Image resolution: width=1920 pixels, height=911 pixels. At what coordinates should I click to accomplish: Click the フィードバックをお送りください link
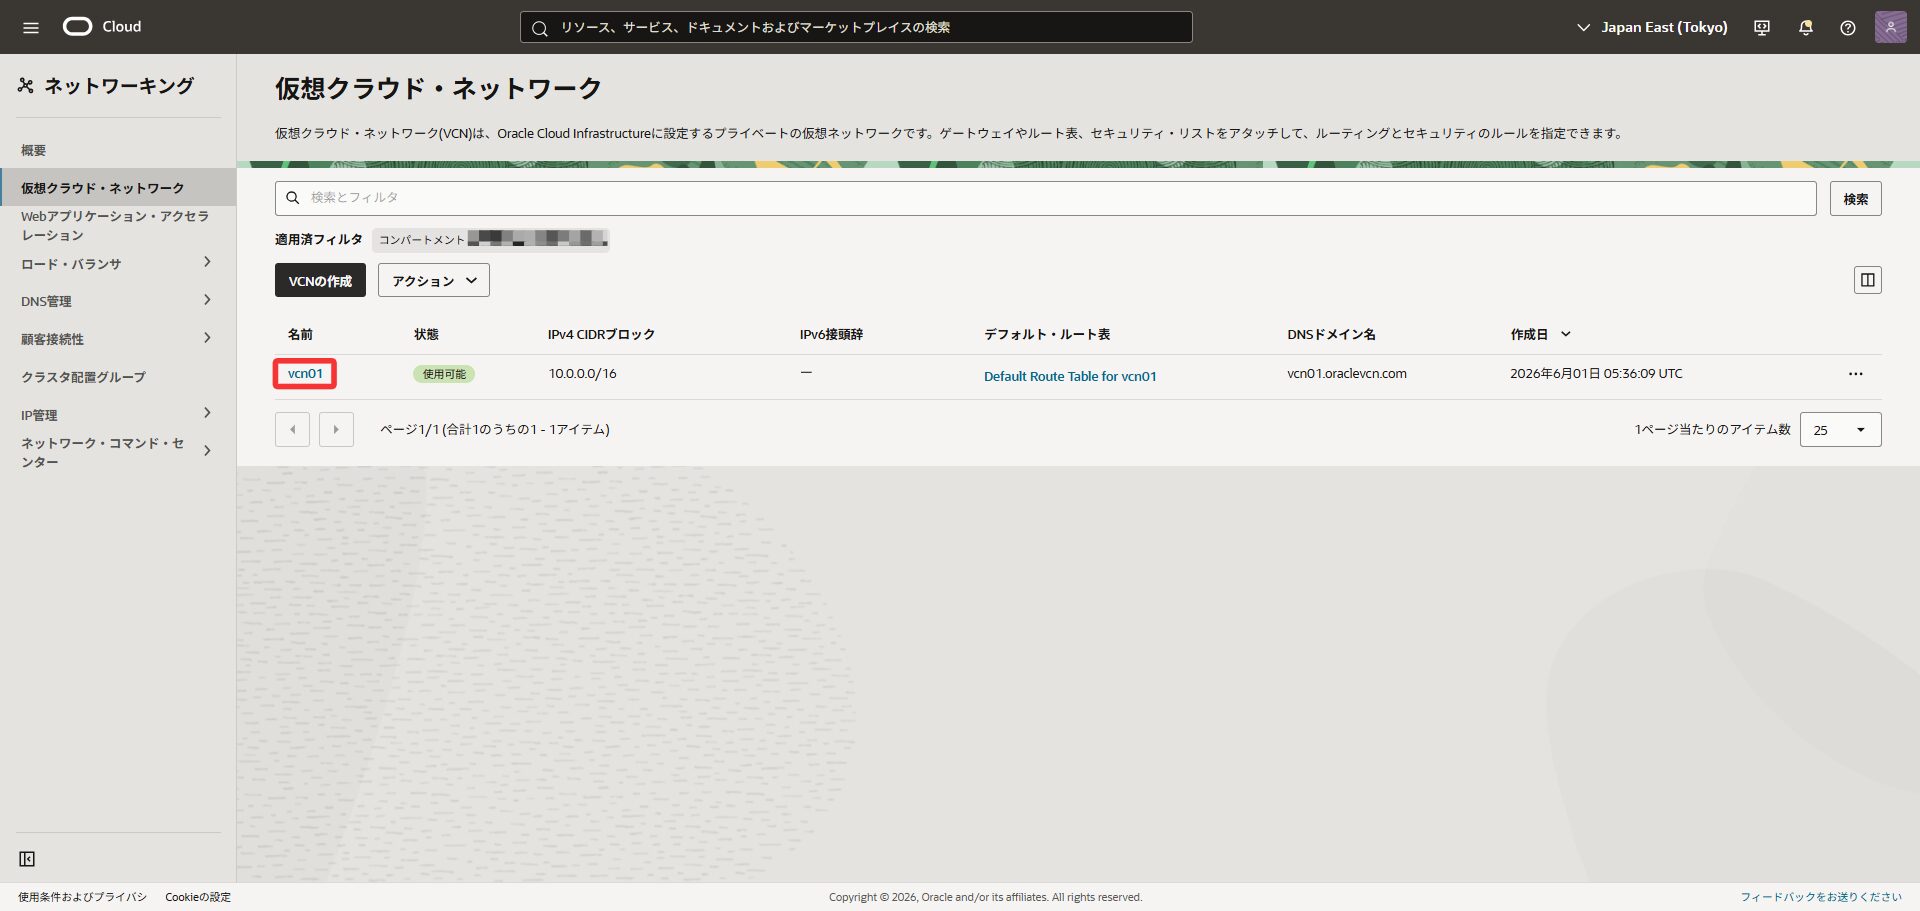[1821, 897]
